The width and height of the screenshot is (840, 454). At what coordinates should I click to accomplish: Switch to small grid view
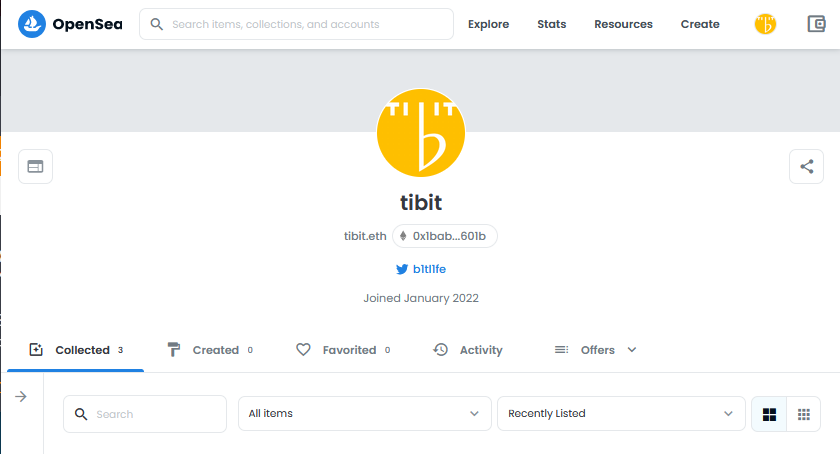tap(803, 414)
